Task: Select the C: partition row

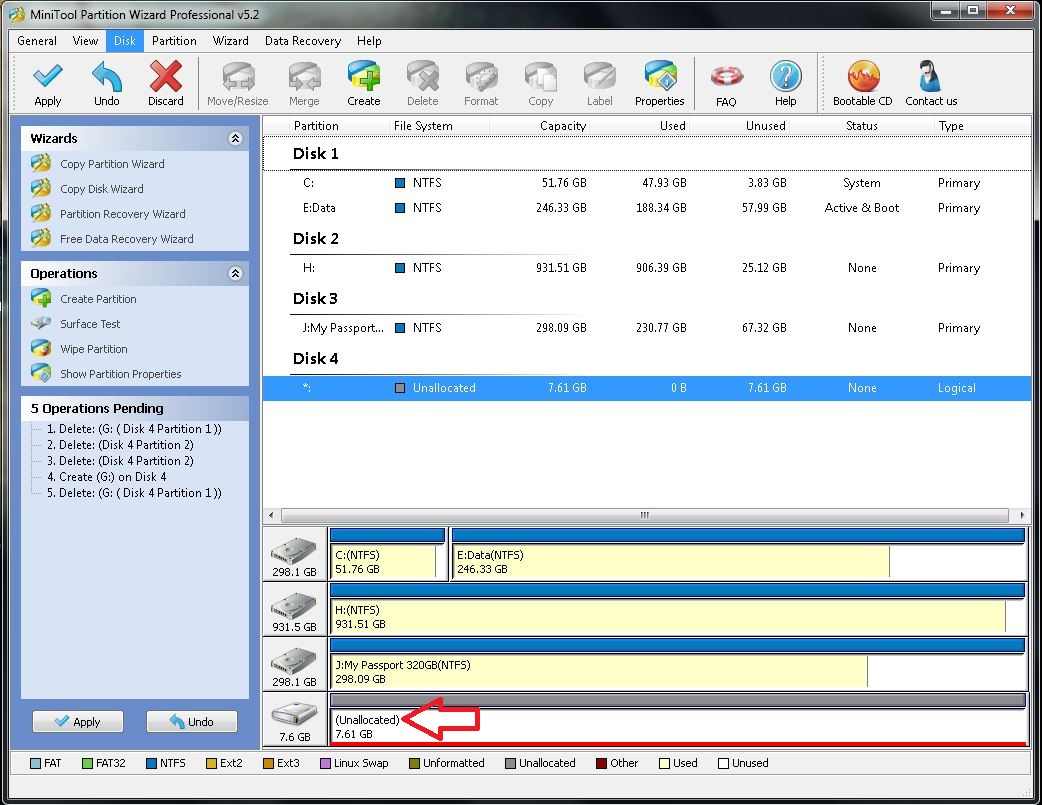Action: [647, 183]
